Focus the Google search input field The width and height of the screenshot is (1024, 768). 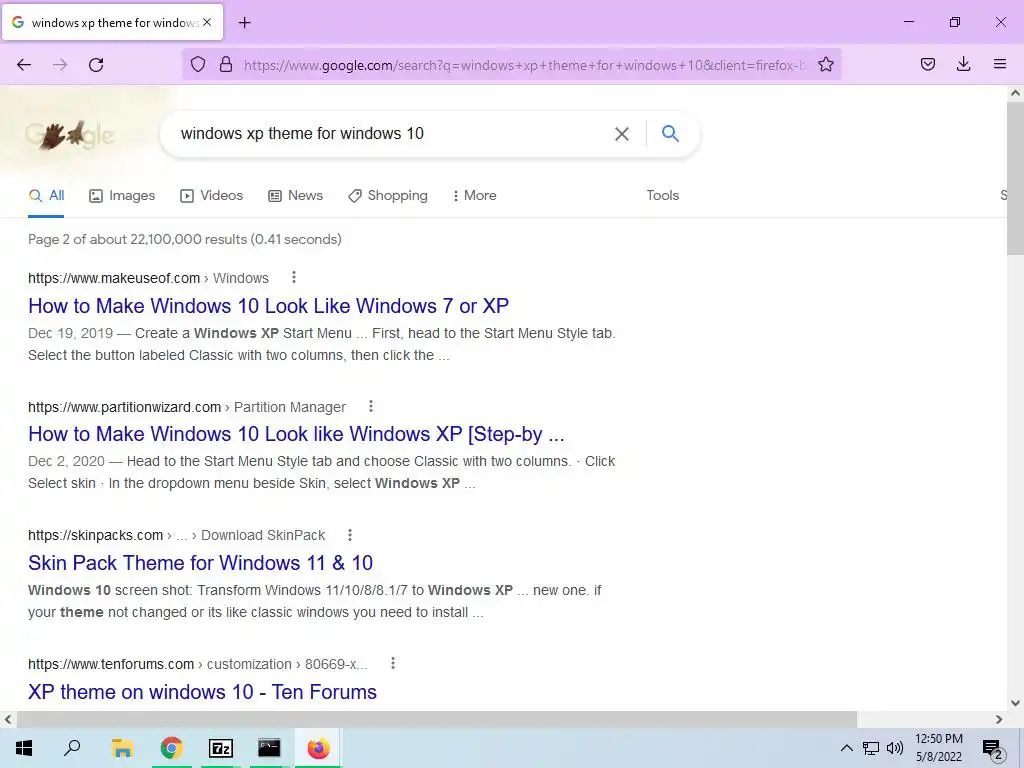click(392, 134)
